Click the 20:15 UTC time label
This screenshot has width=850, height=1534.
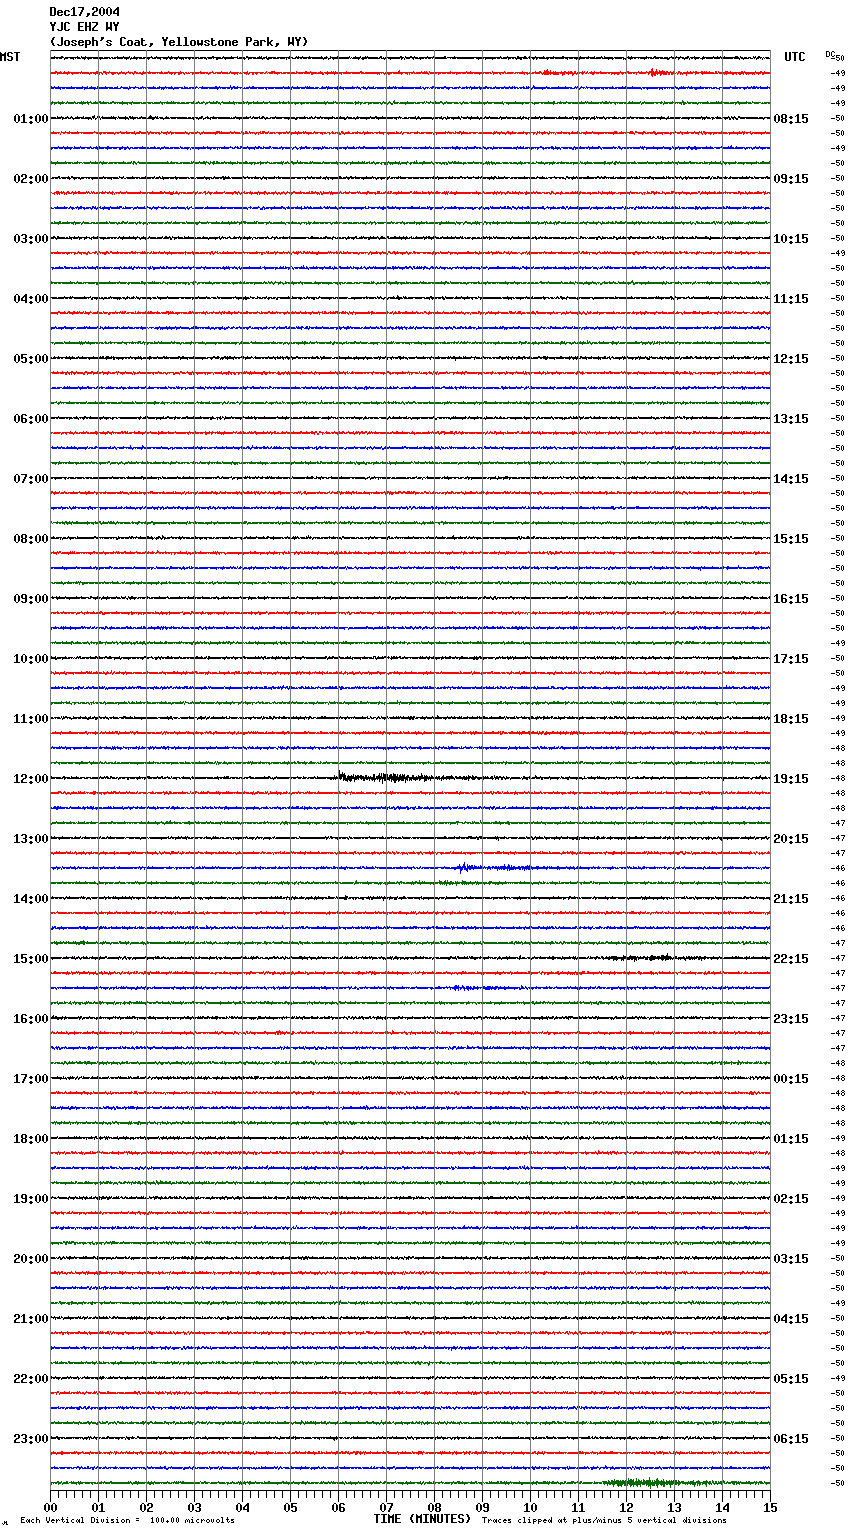[791, 839]
